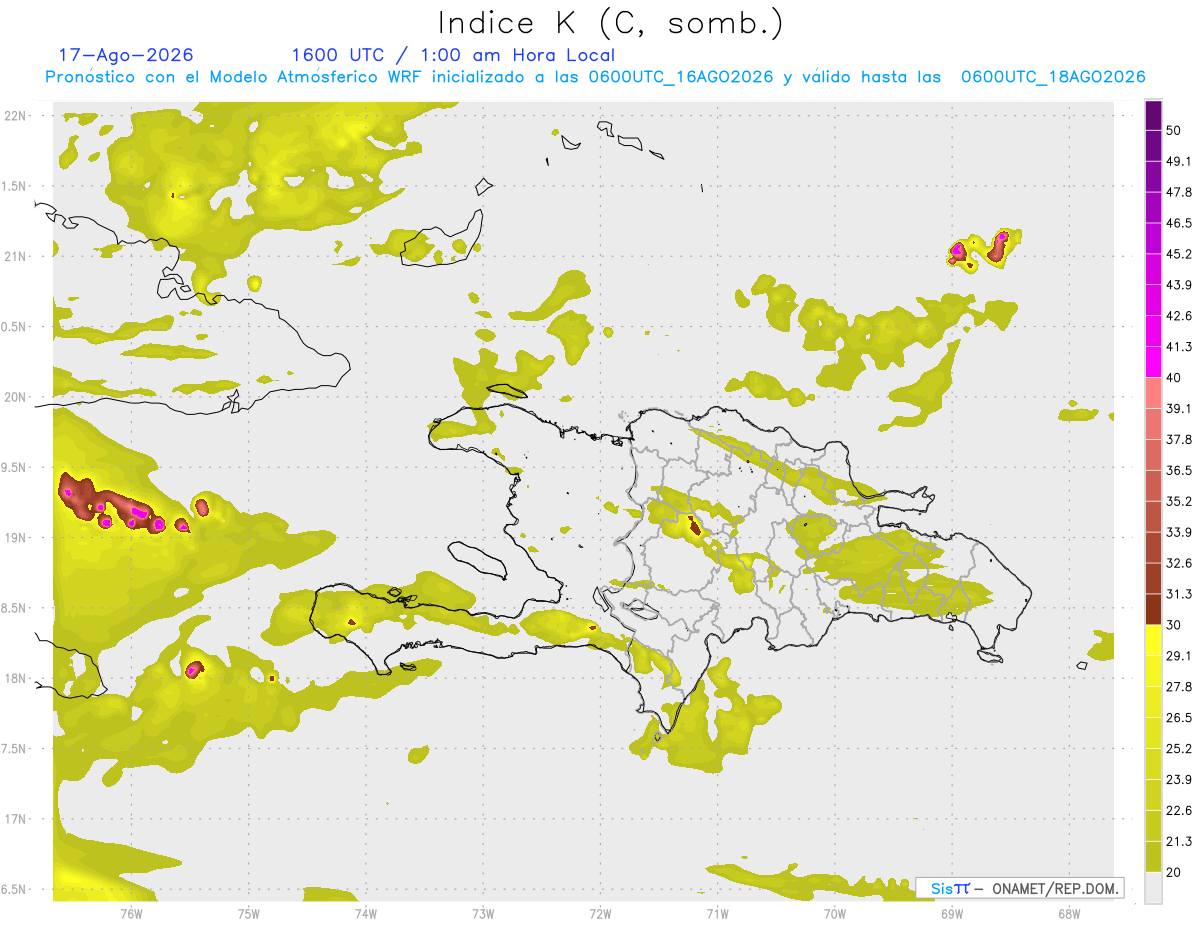This screenshot has width=1200, height=927.
Task: Click the "32.6" value on the color scale
Action: point(1180,563)
